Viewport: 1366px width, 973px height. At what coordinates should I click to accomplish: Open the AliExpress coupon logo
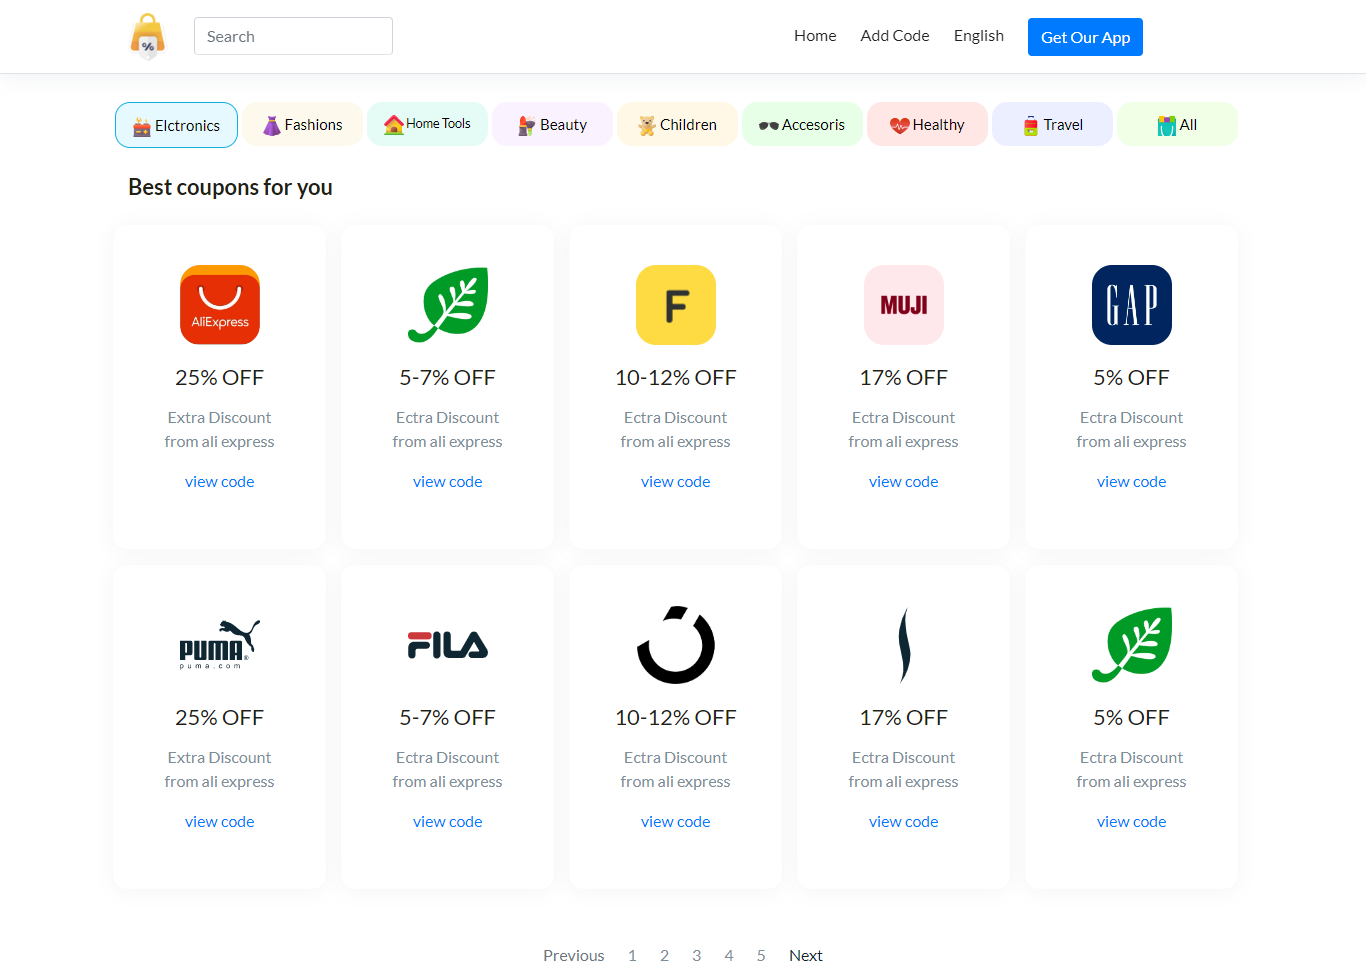220,305
